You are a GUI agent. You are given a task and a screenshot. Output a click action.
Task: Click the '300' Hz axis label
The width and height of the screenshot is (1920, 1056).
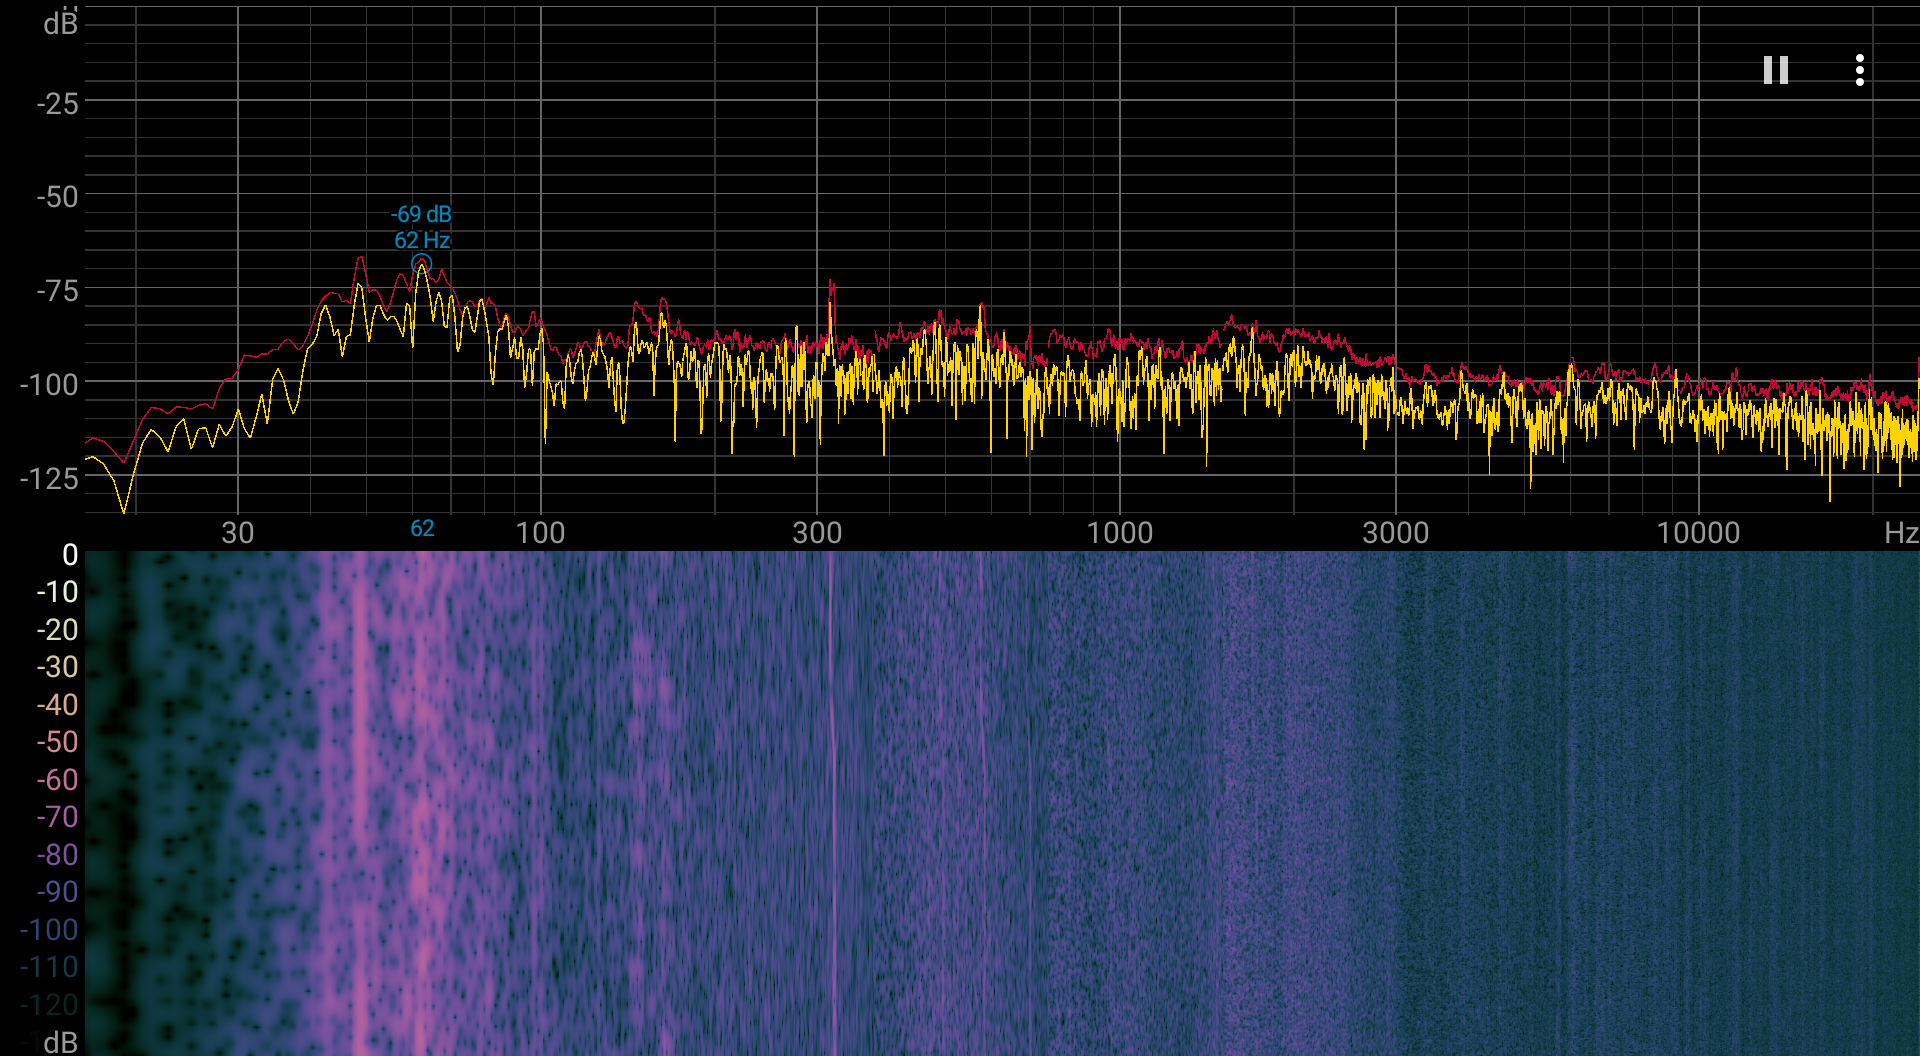[x=817, y=532]
